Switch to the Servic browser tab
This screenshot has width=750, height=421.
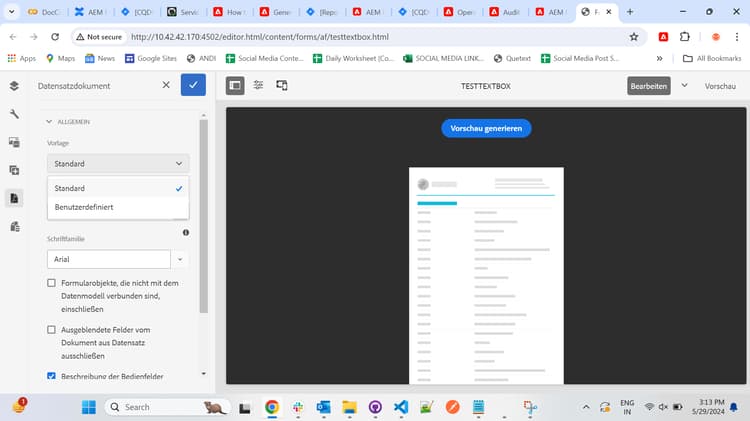(183, 12)
